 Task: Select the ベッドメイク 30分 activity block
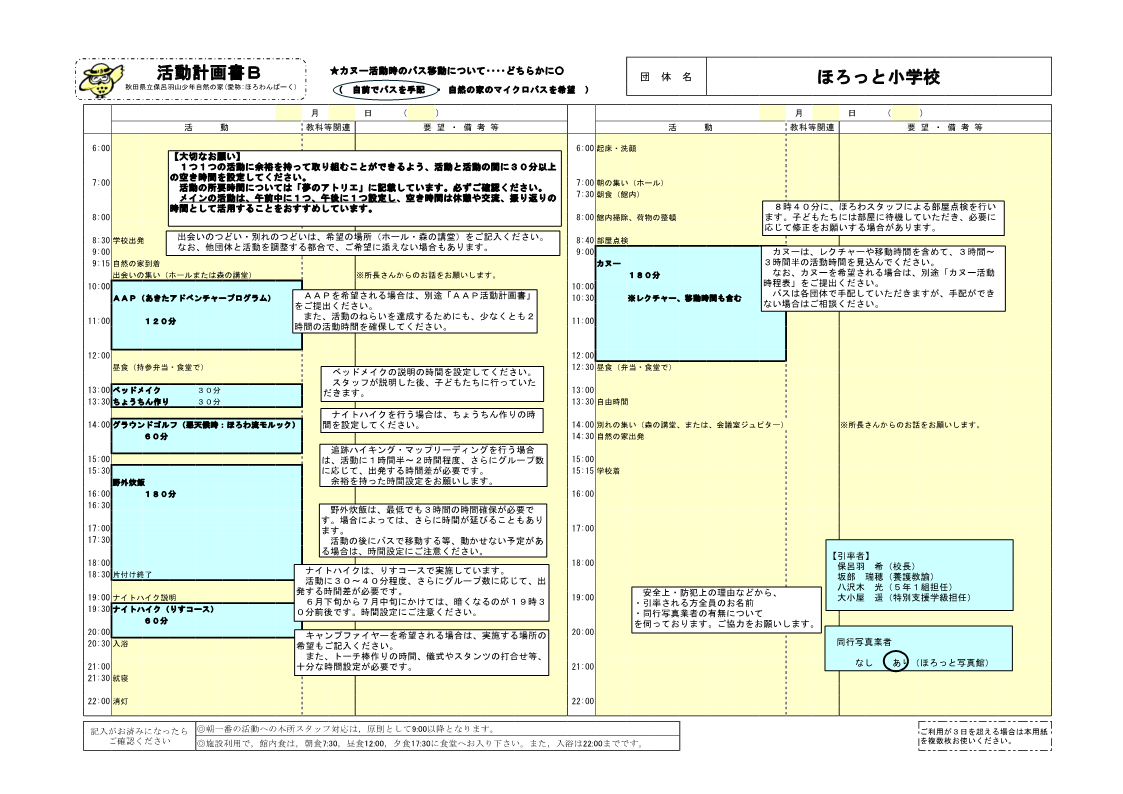207,389
